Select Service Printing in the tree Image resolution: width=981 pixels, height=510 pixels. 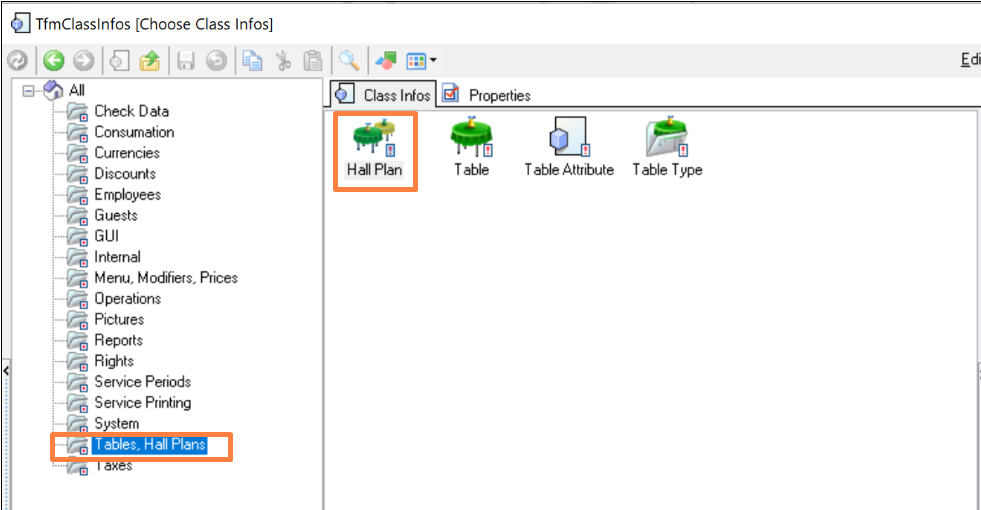click(x=143, y=402)
